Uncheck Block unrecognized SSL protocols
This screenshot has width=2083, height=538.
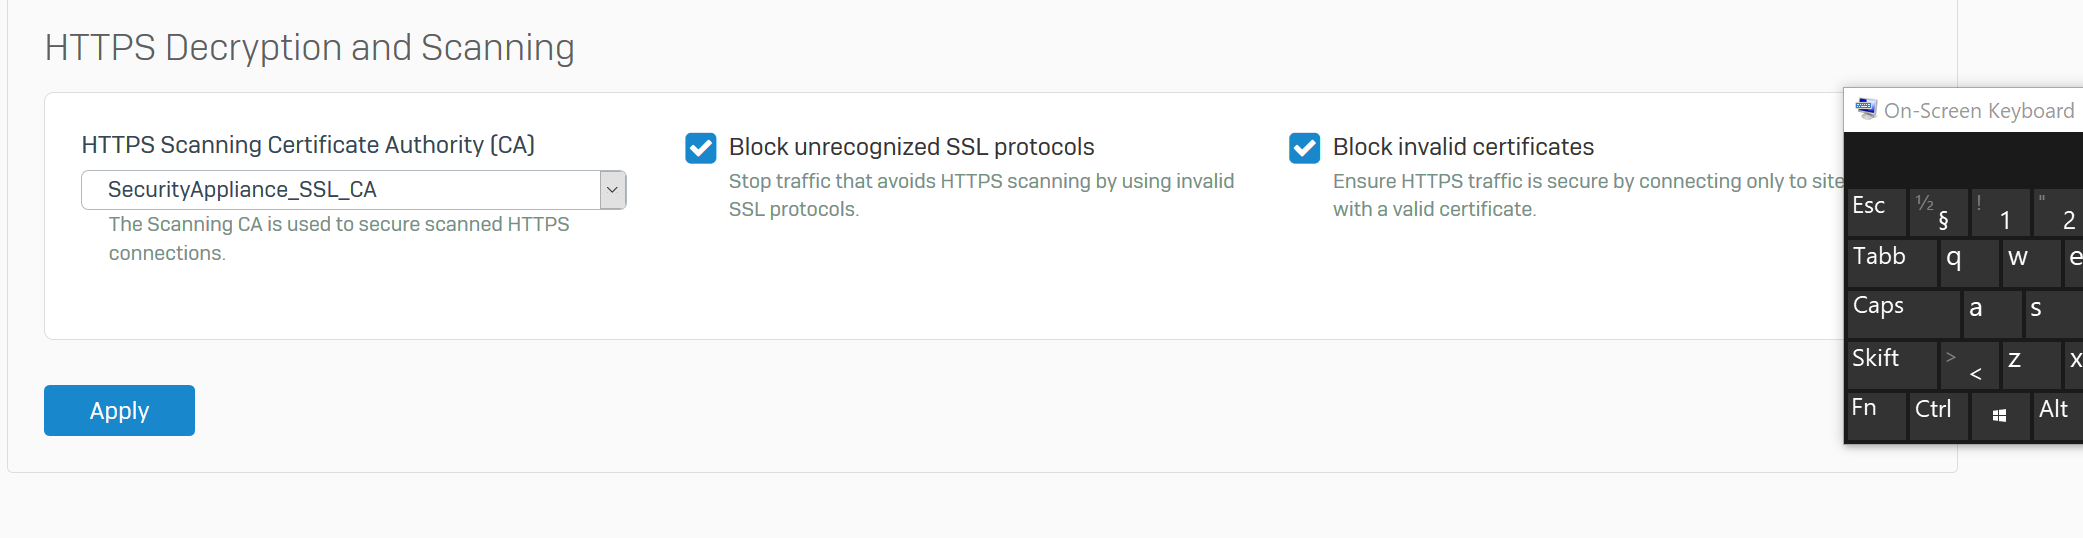pyautogui.click(x=701, y=148)
